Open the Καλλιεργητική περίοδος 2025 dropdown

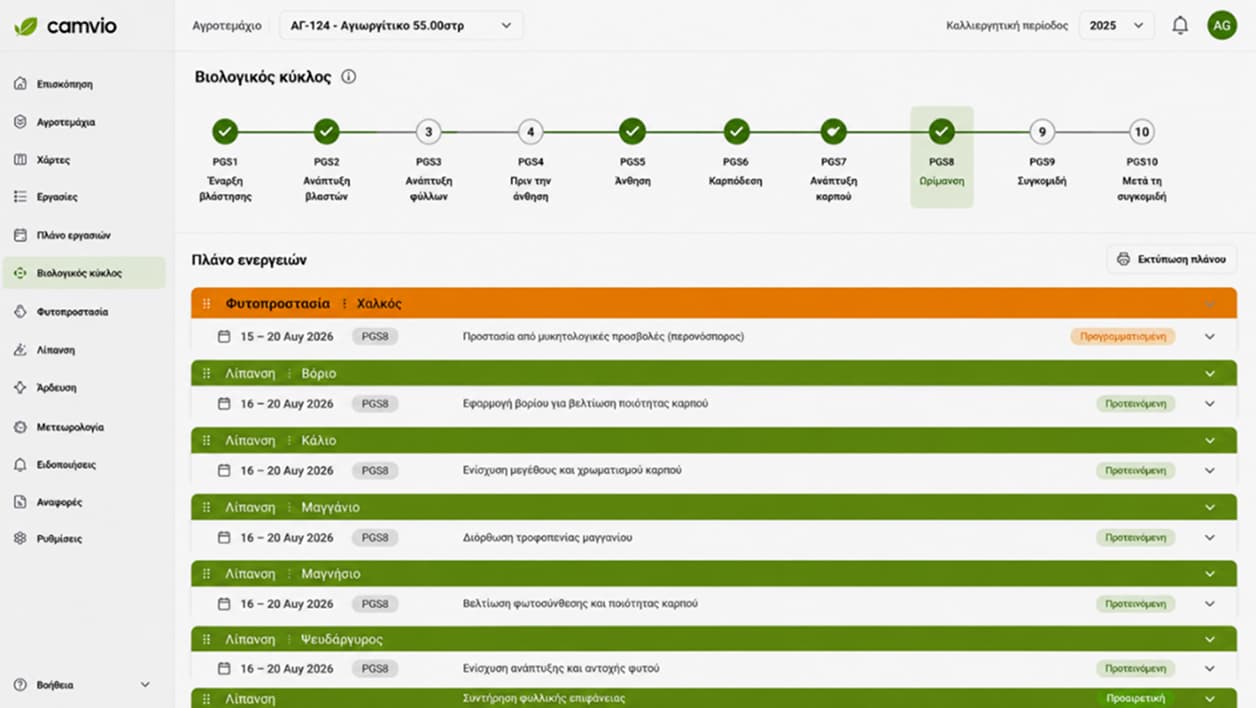pyautogui.click(x=1116, y=26)
